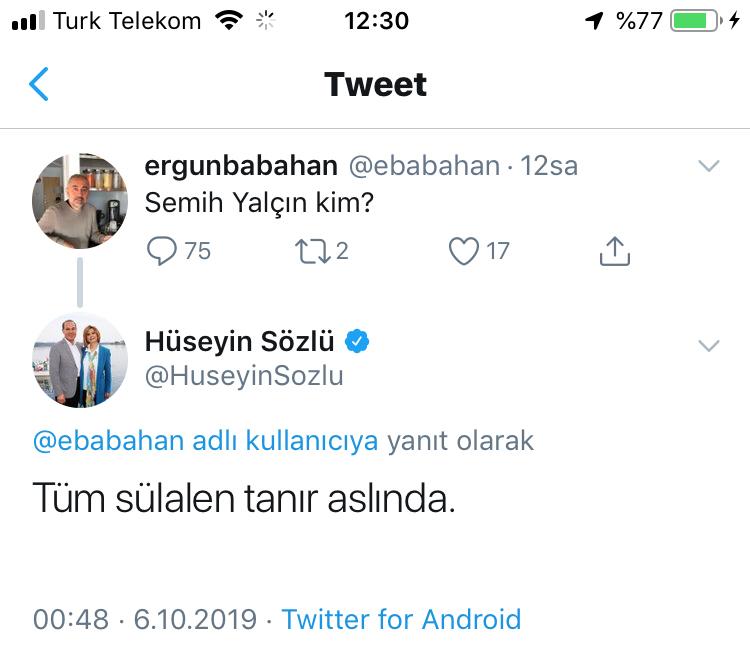This screenshot has width=750, height=653.
Task: Tap the 00:48 · 6.10.2019 timestamp
Action: coord(145,619)
